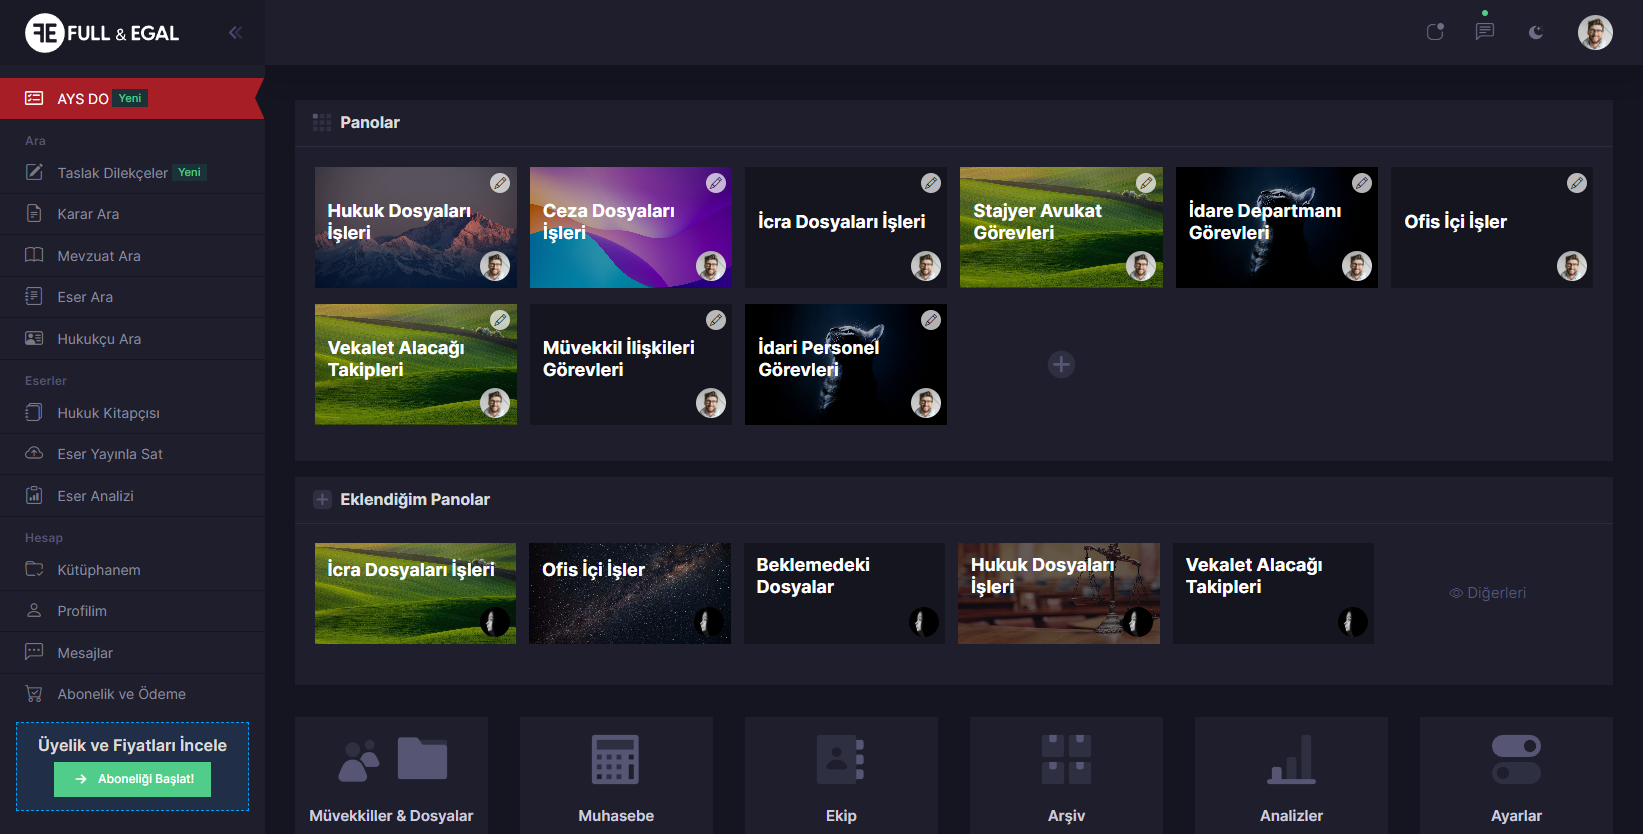The height and width of the screenshot is (834, 1643).
Task: Open Taslak Dilekçeler link
Action: (112, 173)
